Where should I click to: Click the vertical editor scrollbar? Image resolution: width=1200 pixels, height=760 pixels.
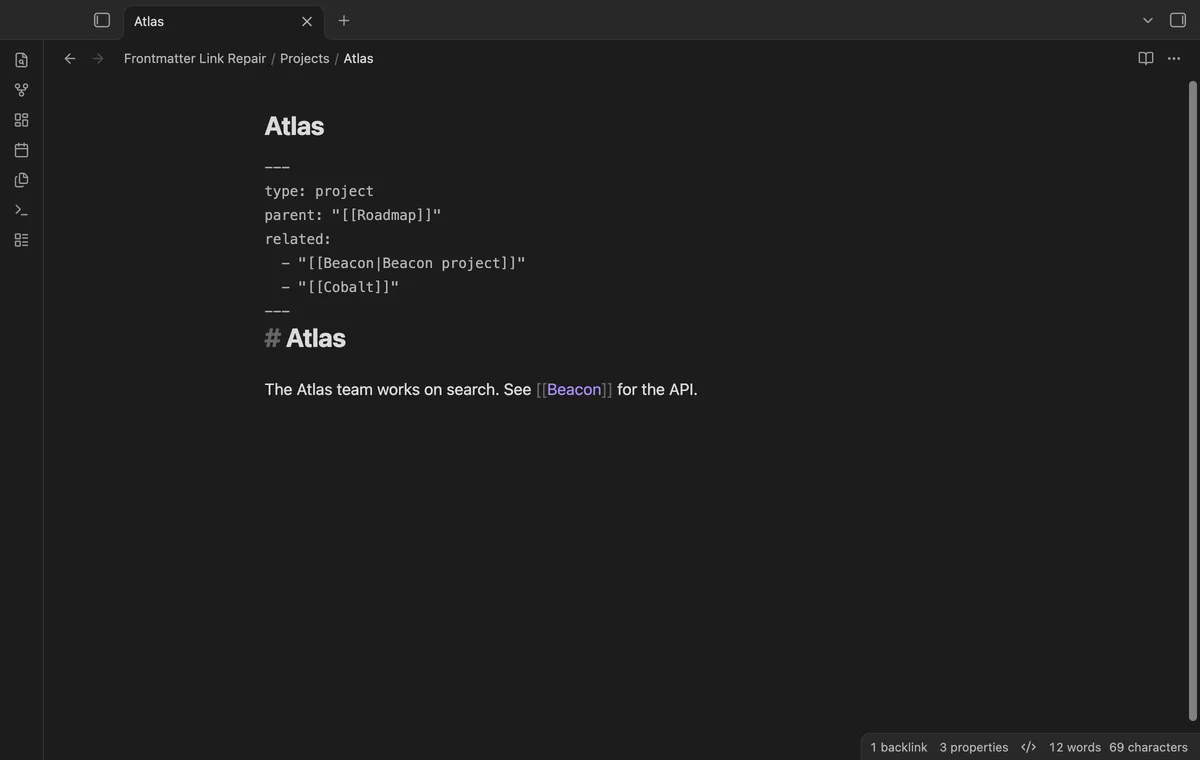tap(1192, 400)
